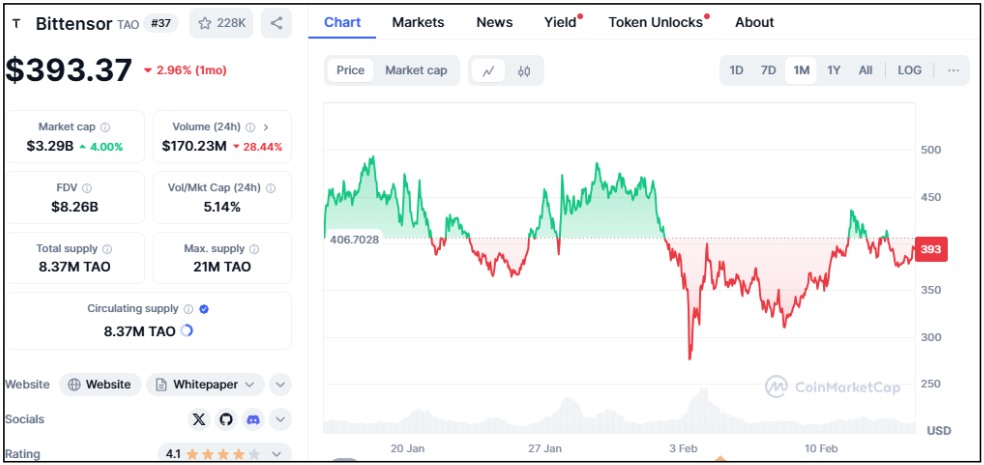This screenshot has width=984, height=465.
Task: Switch to candlestick chart icon
Action: click(x=524, y=71)
